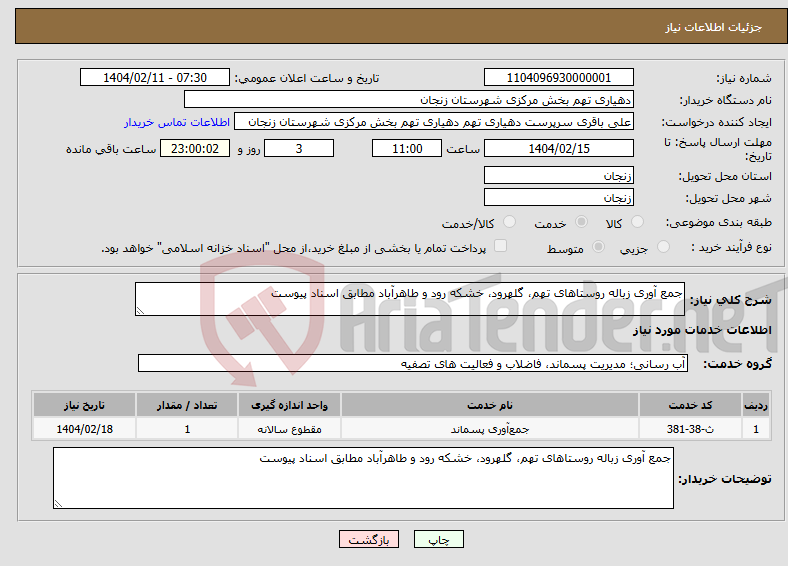The height and width of the screenshot is (566, 788).
Task: Click the buyer organization name field
Action: (x=409, y=100)
